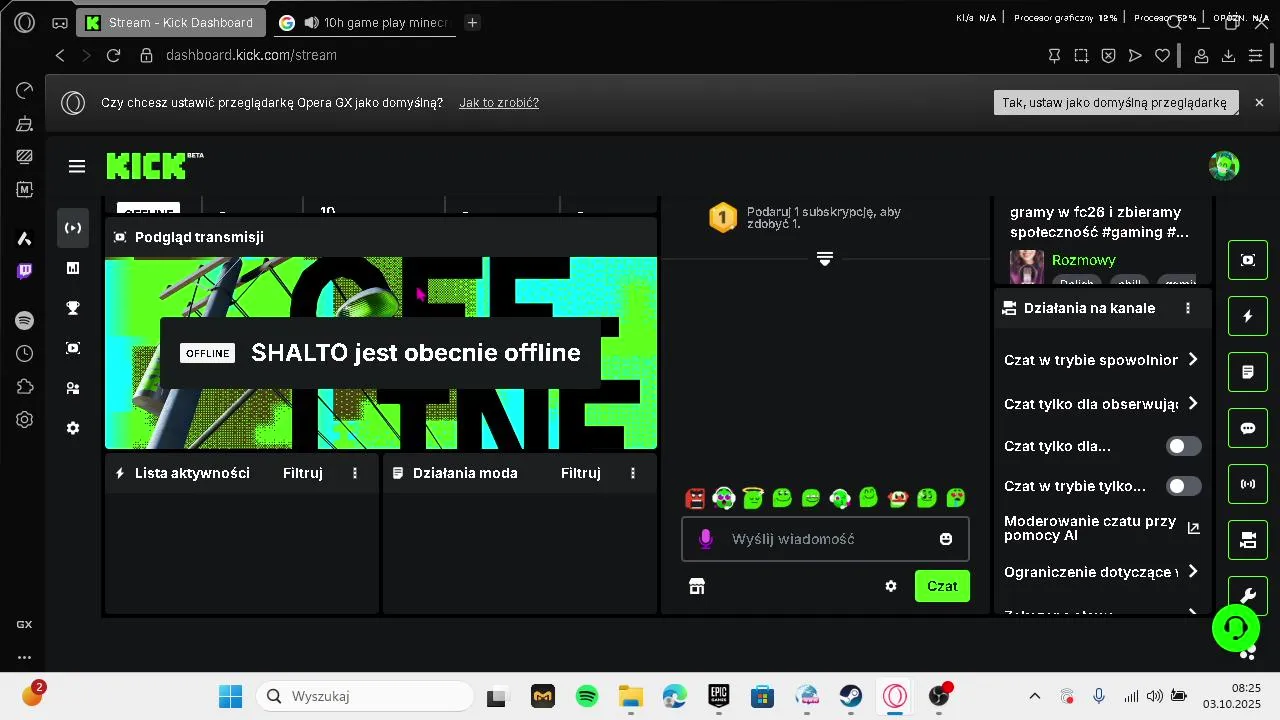The image size is (1280, 720).
Task: Open Działania na kanale three-dot menu
Action: tap(1188, 308)
